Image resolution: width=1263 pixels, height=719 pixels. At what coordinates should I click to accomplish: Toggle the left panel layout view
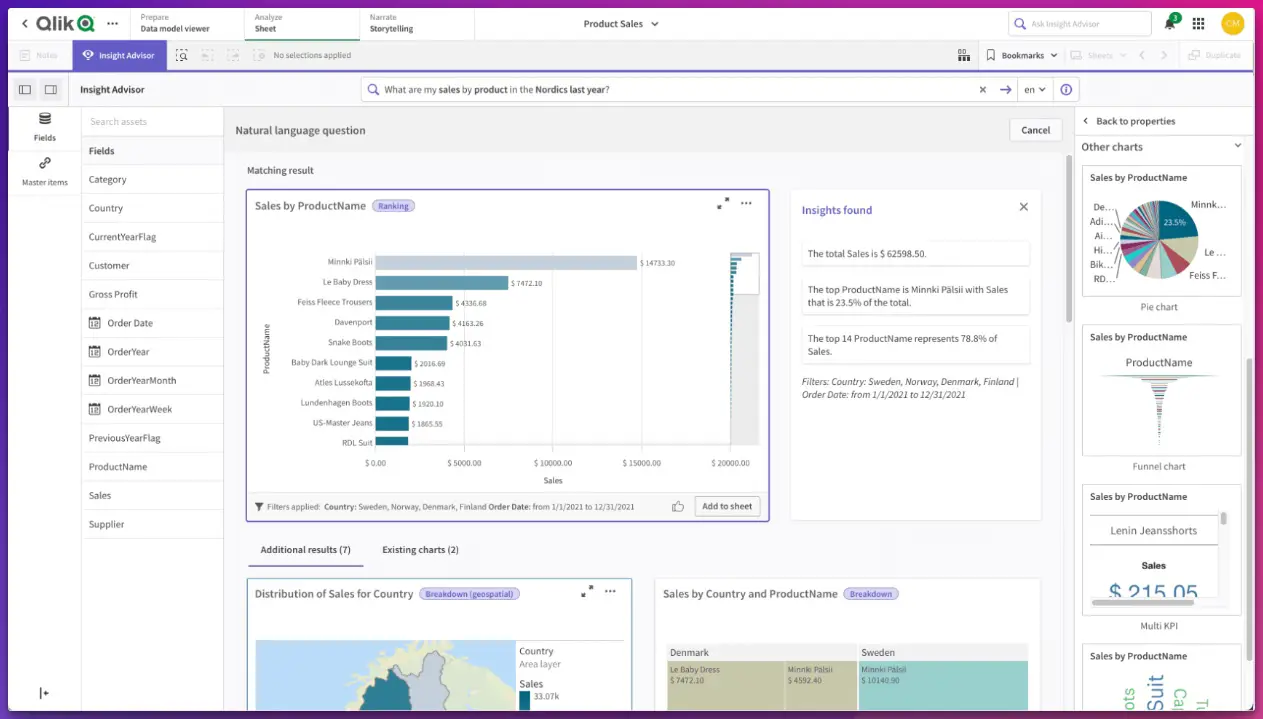click(24, 89)
